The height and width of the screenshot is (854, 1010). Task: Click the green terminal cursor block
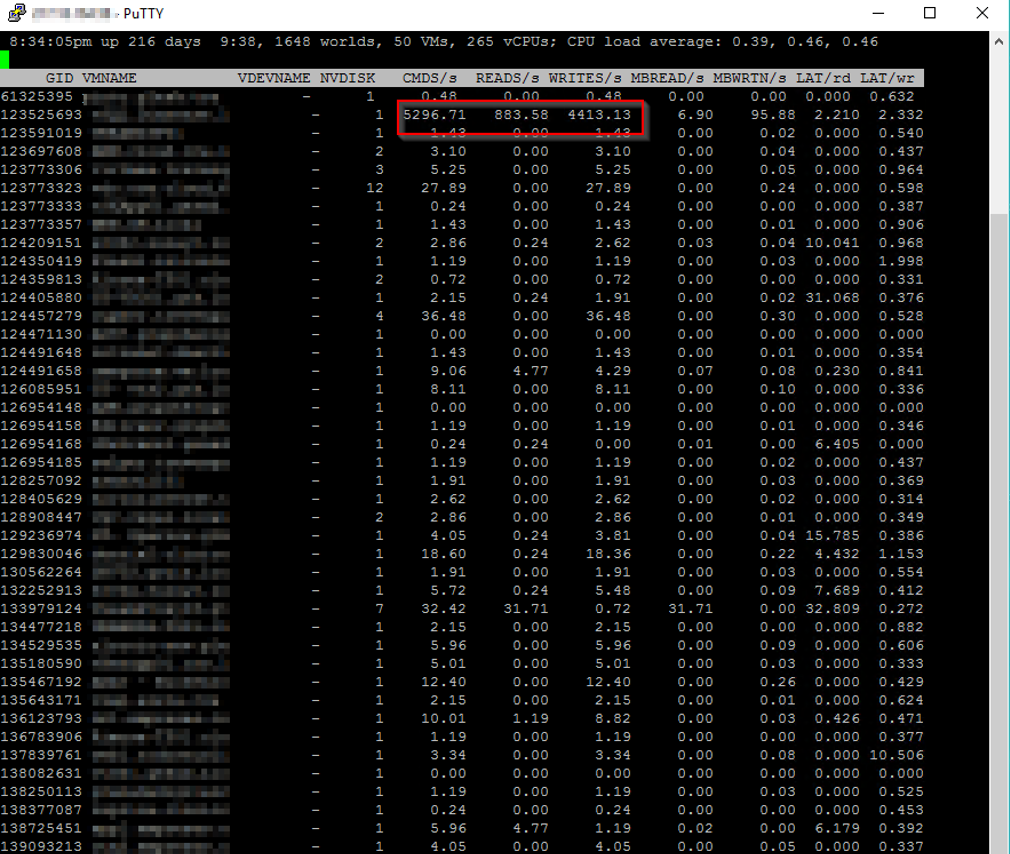pos(5,60)
